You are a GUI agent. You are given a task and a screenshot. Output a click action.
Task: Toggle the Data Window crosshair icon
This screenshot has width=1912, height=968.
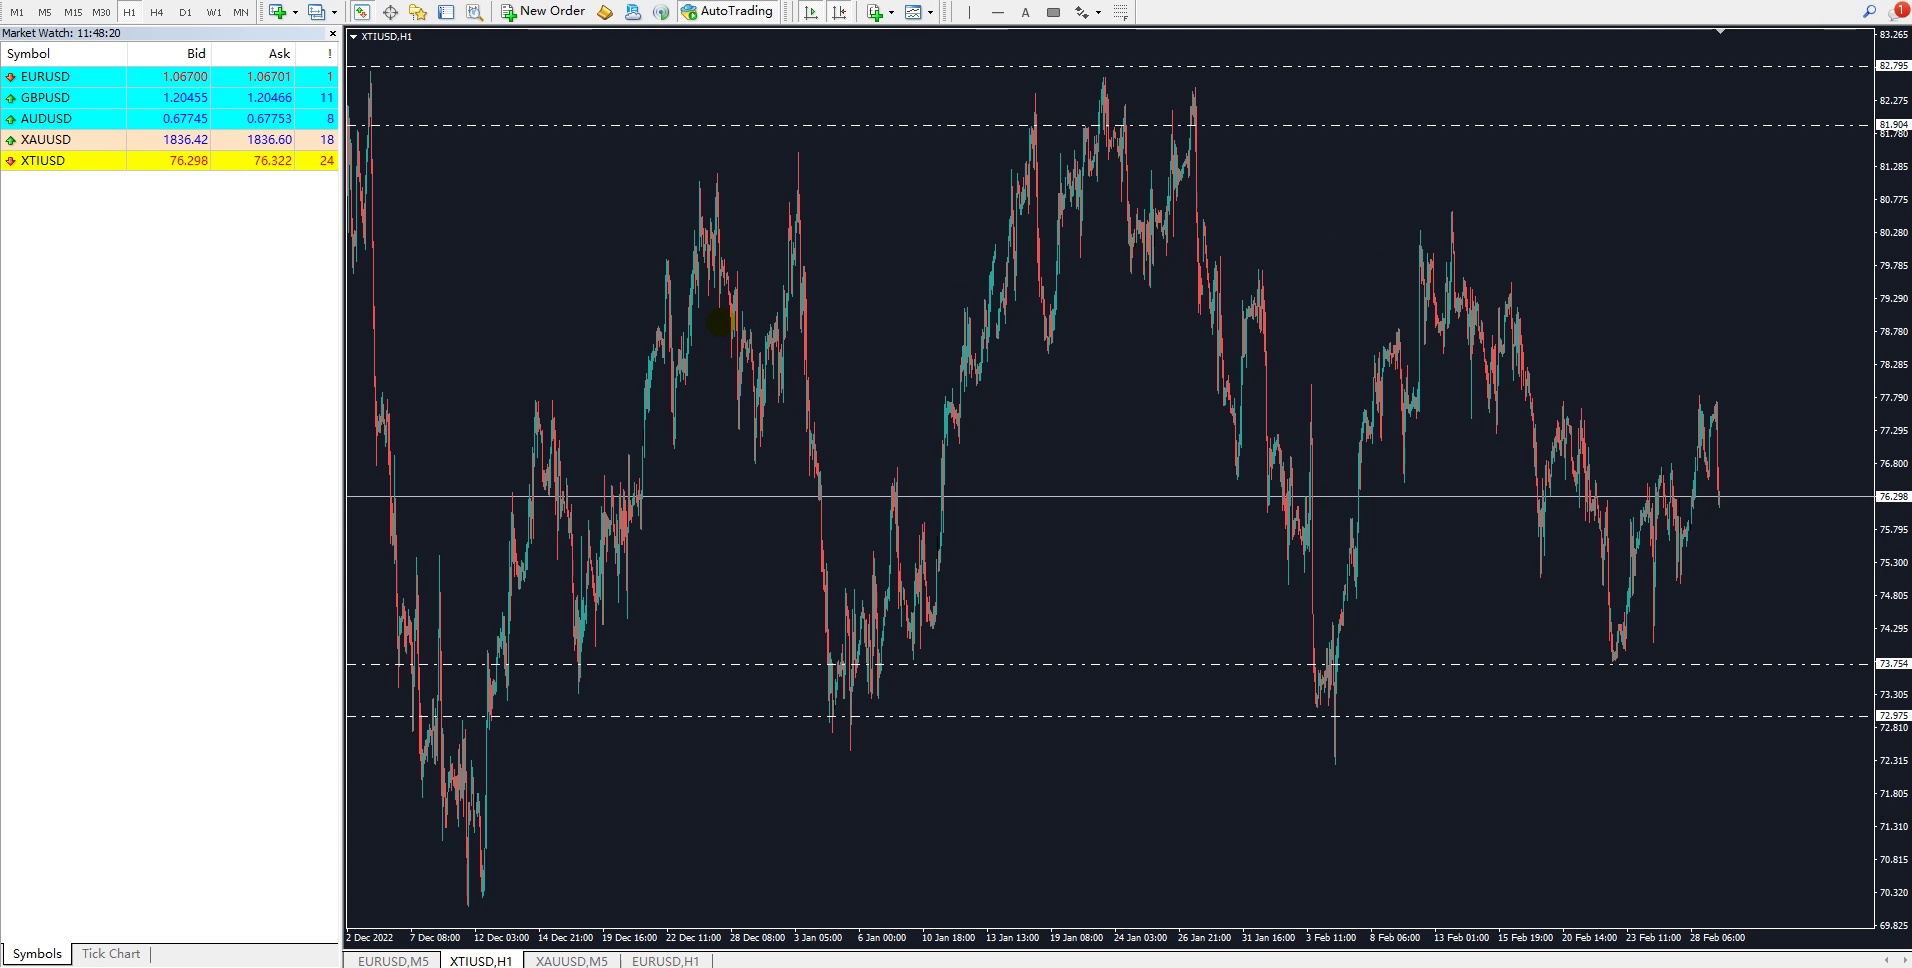[x=390, y=12]
